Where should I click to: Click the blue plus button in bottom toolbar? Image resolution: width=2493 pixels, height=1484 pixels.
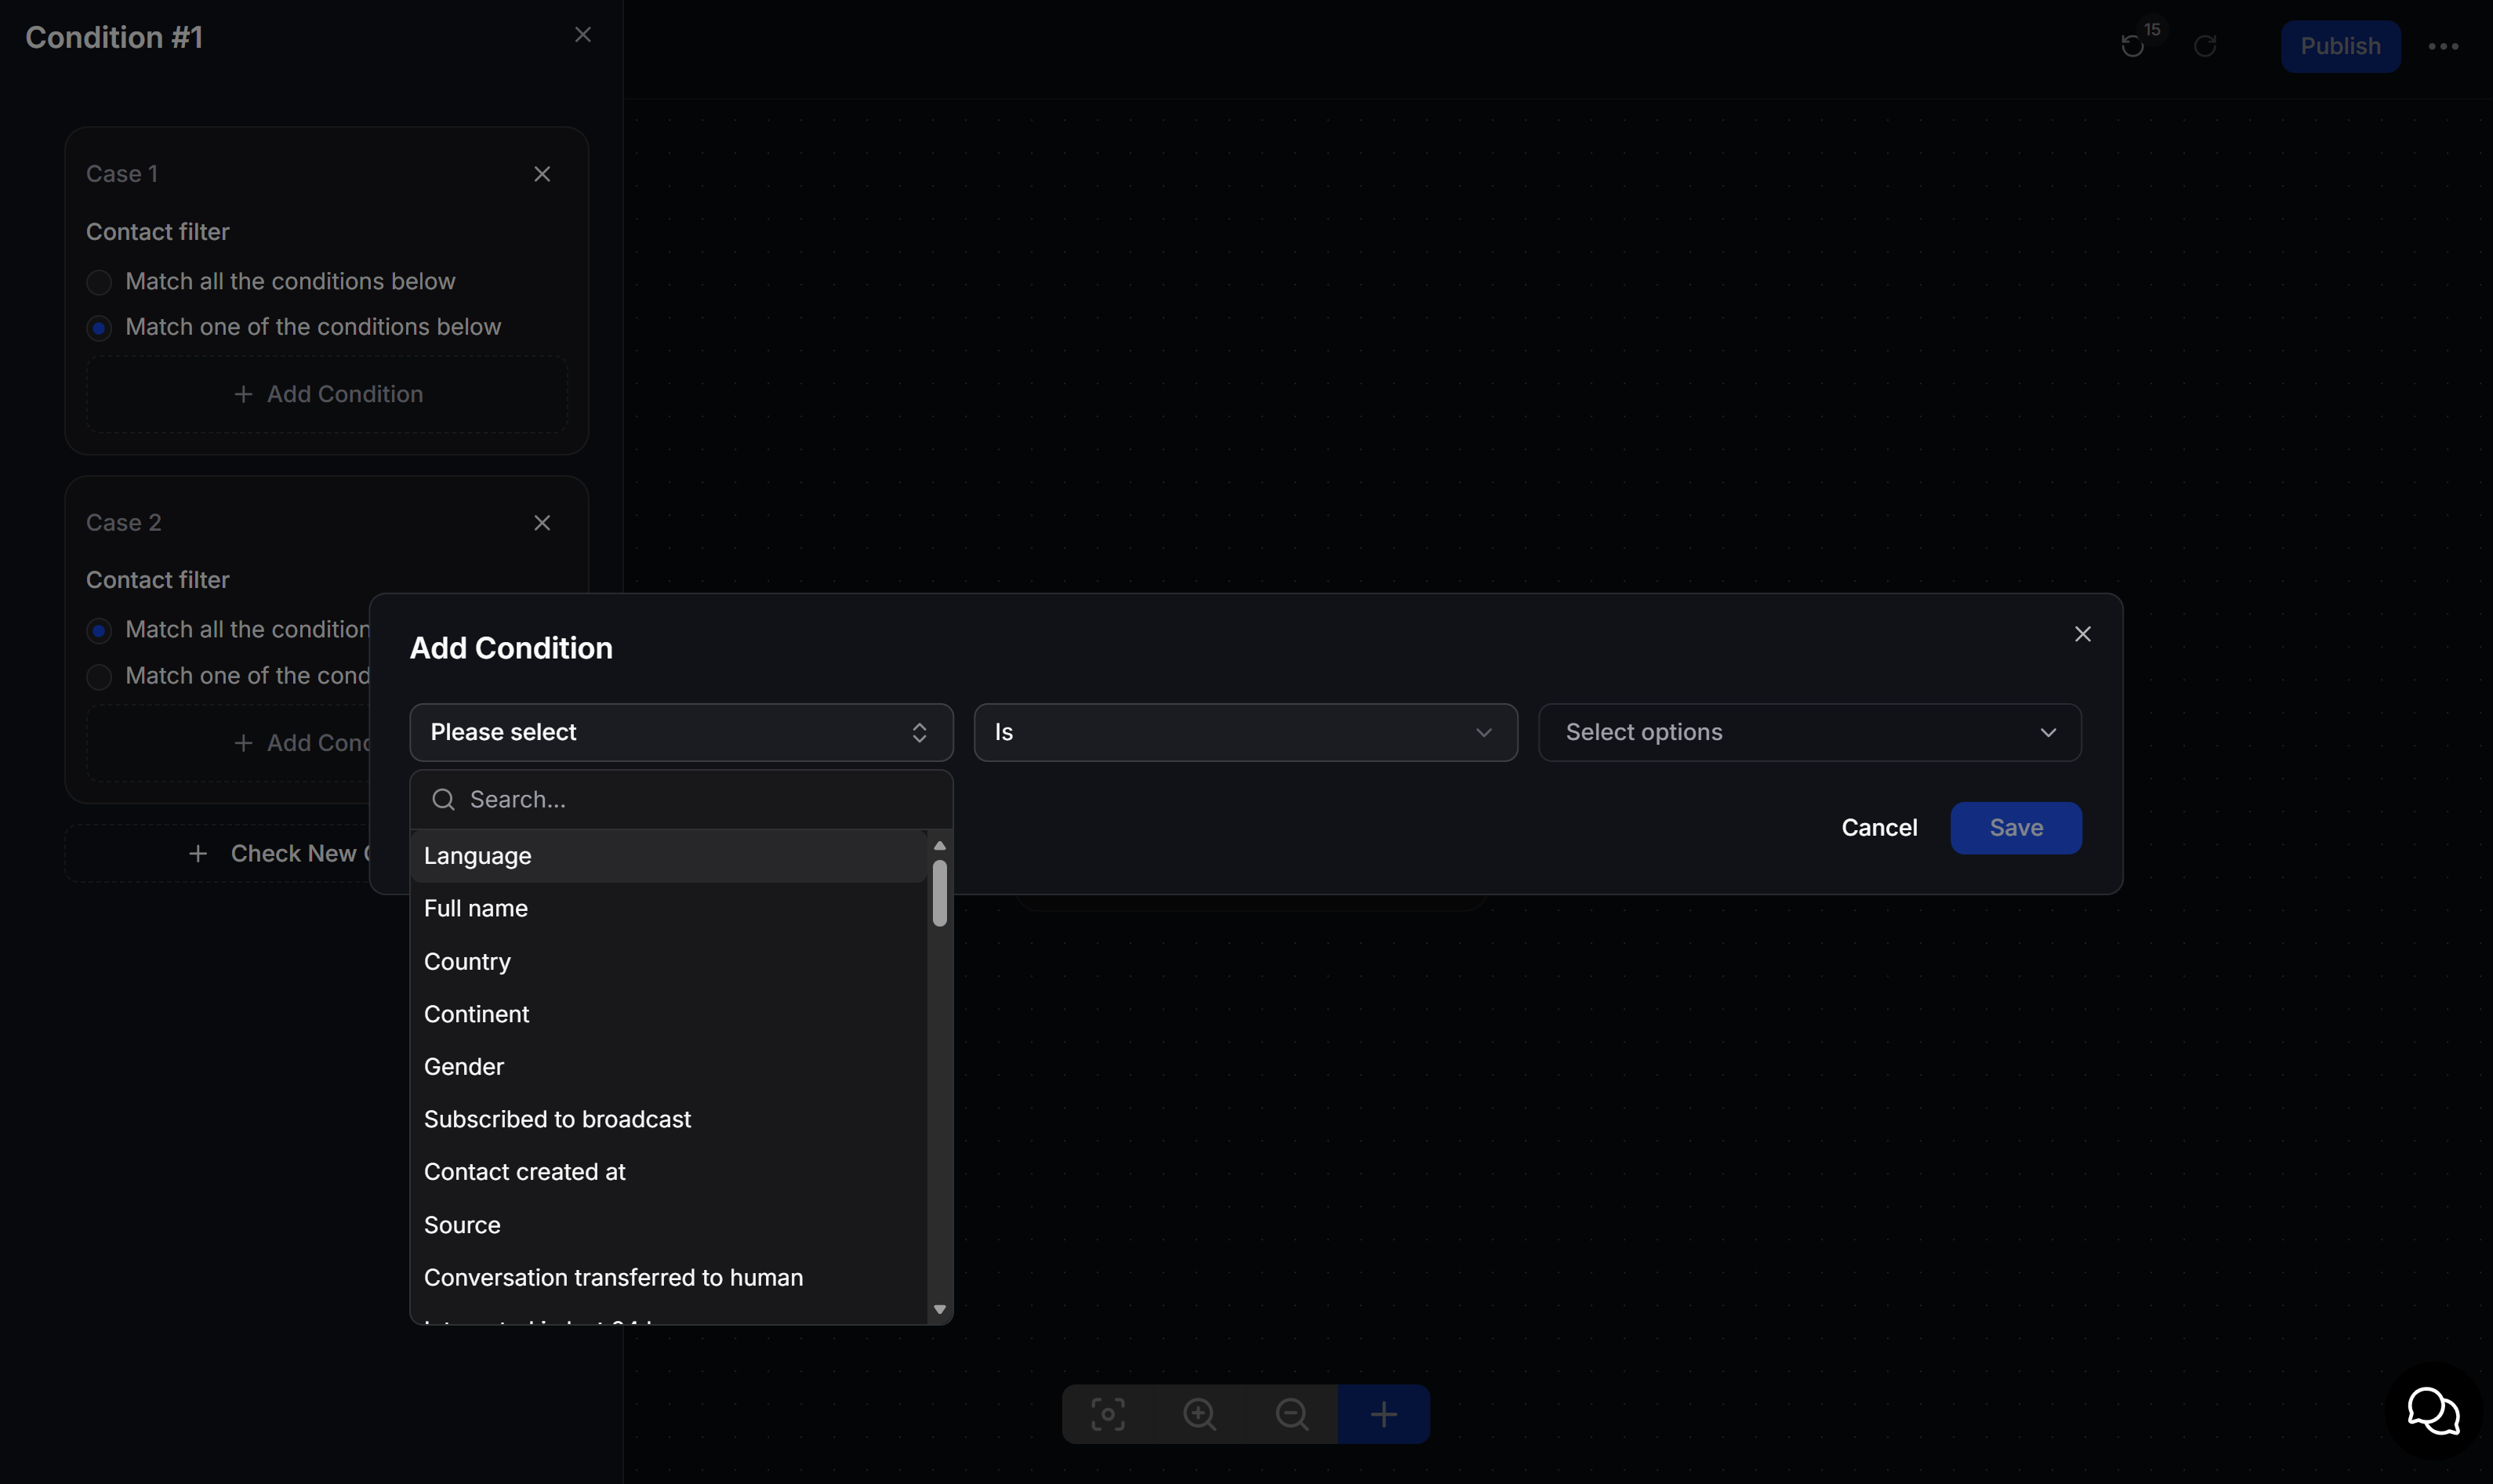point(1384,1414)
